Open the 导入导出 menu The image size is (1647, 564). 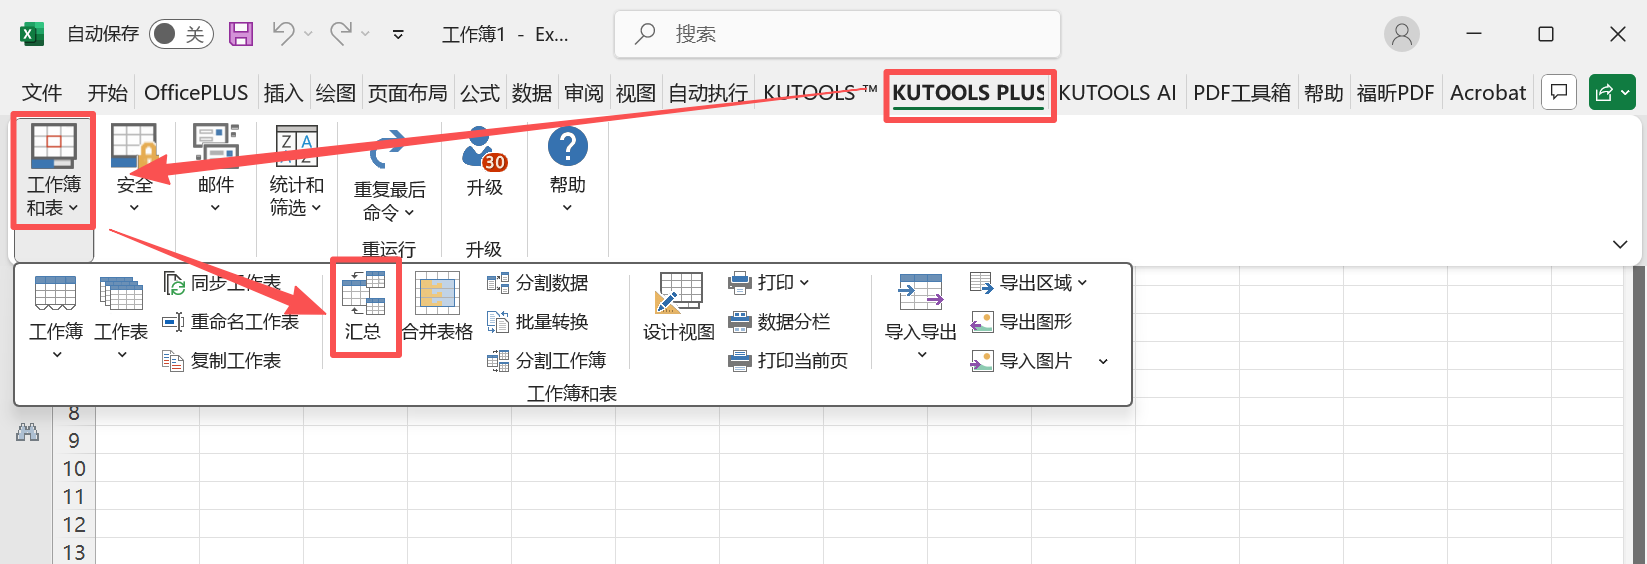coord(921,316)
